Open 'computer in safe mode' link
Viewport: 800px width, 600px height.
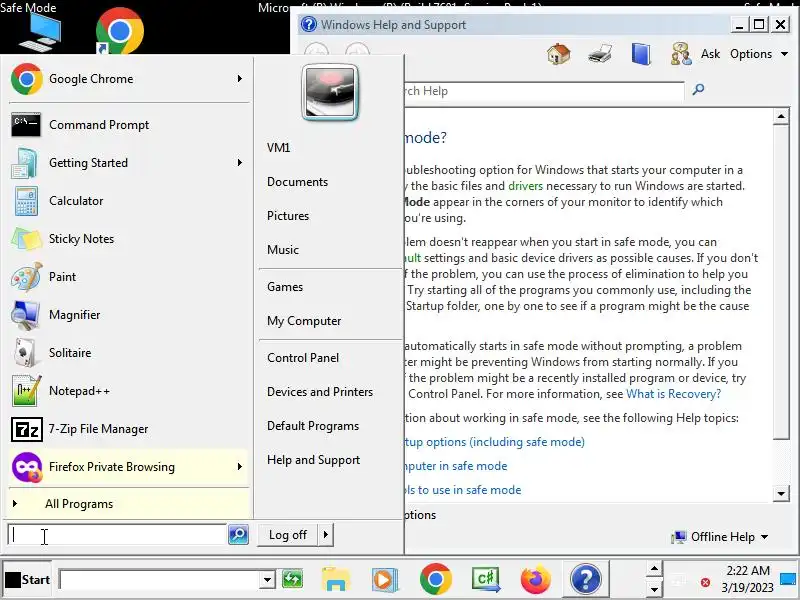(456, 466)
